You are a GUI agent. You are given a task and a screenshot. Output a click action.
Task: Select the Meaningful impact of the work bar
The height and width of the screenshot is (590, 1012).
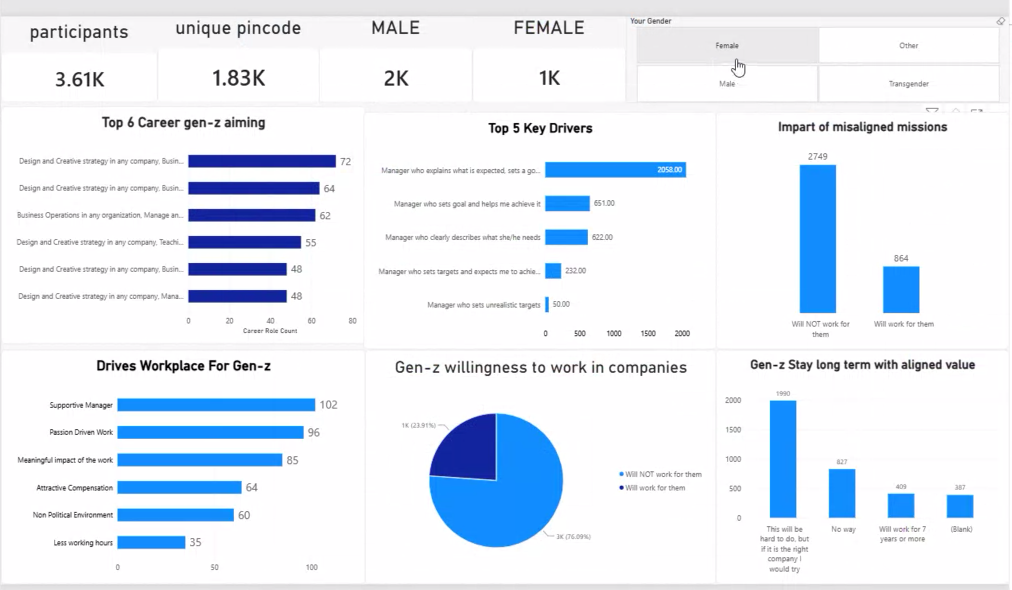(200, 460)
